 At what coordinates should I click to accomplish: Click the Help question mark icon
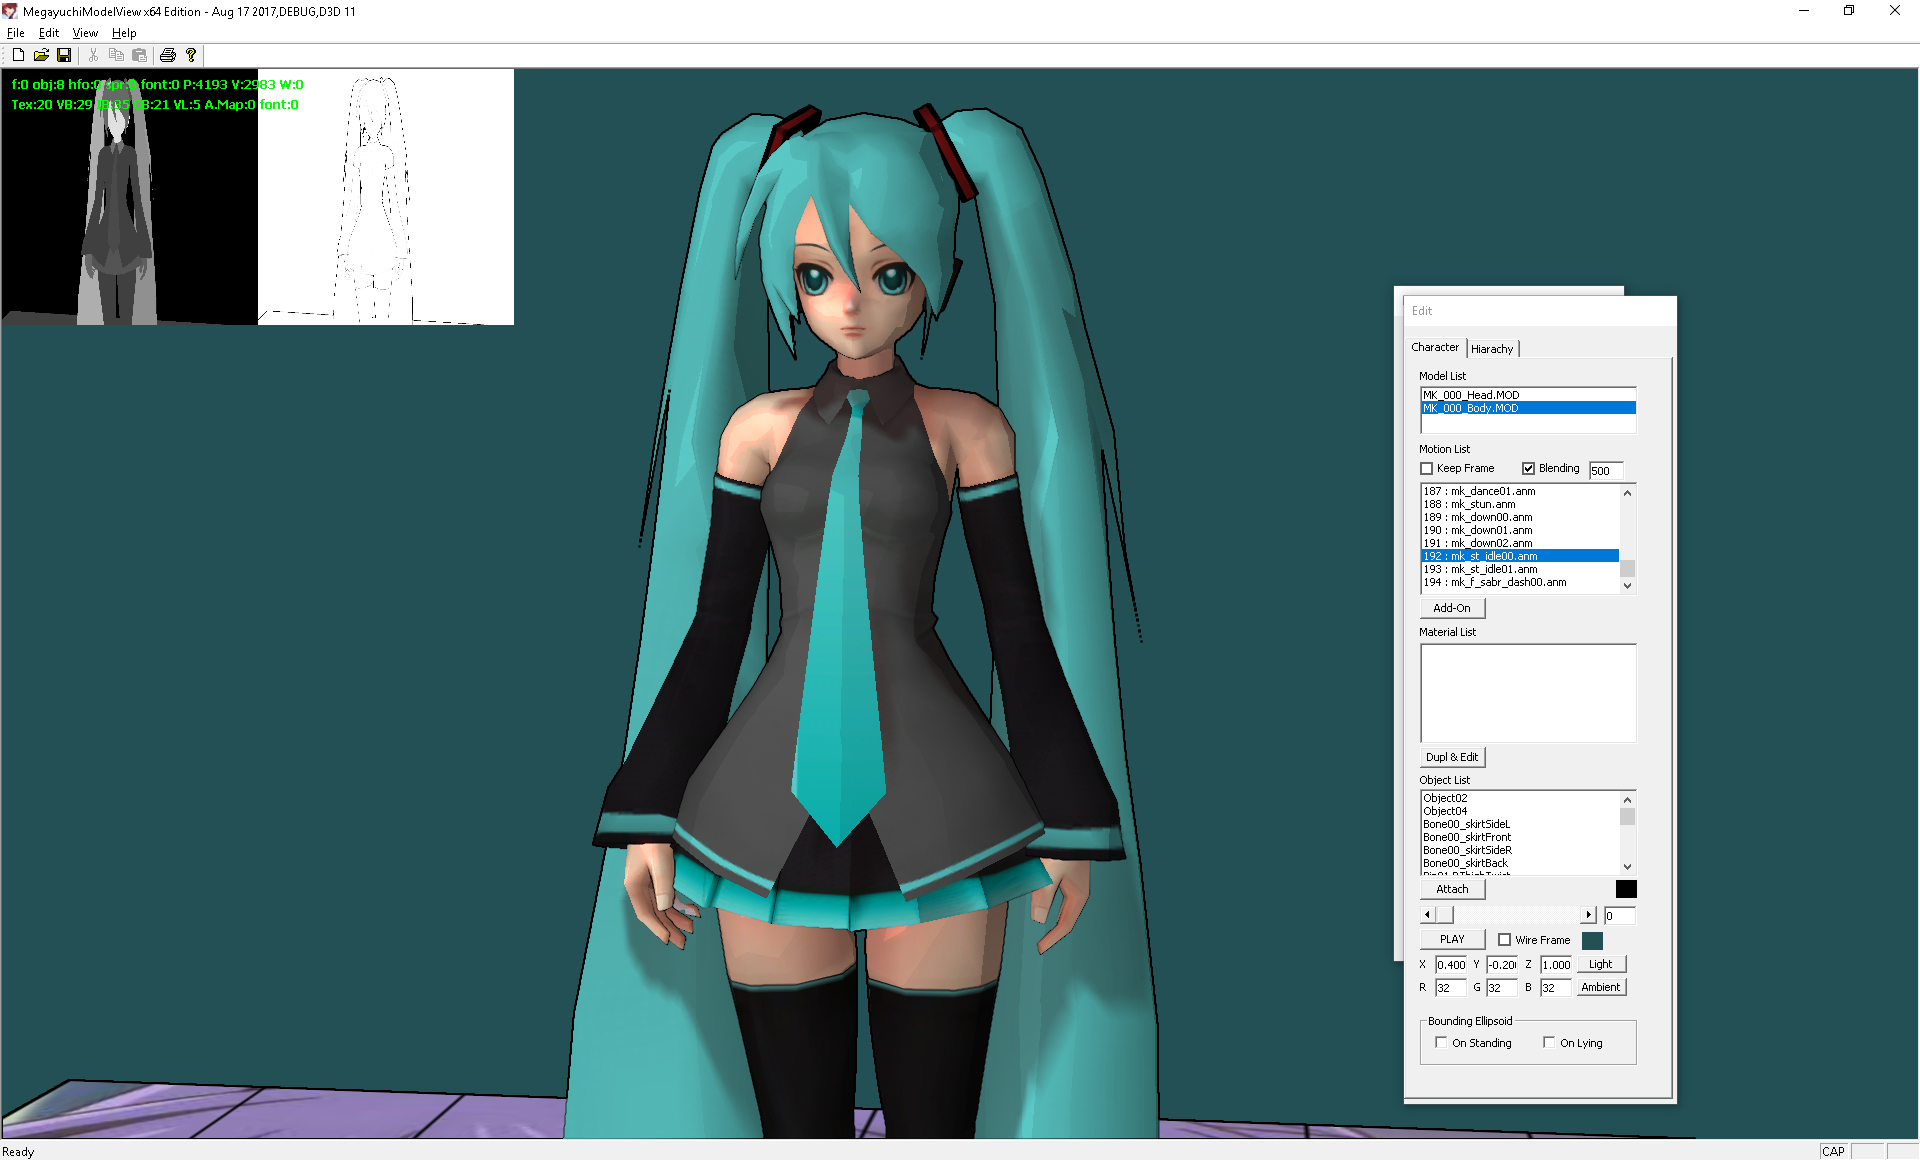coord(191,55)
